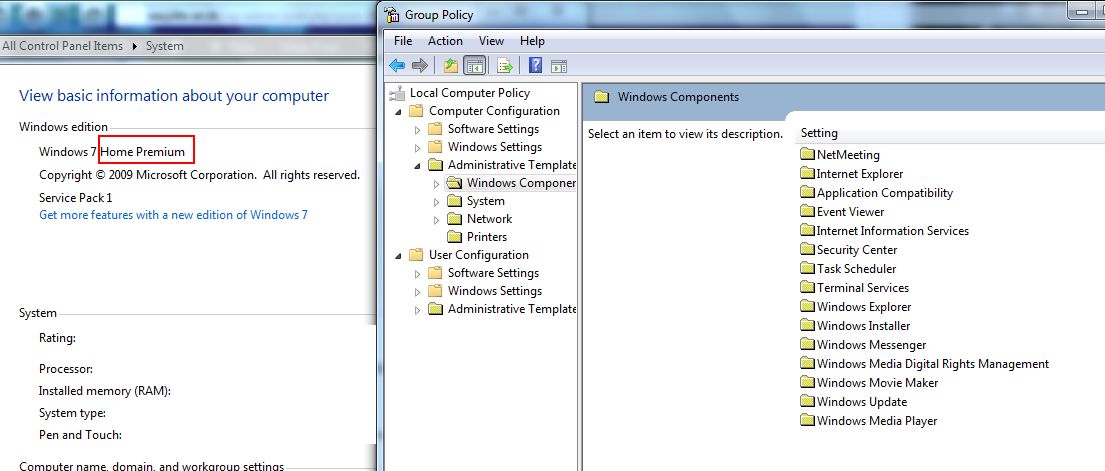Viewport: 1105px width, 471px height.
Task: Click the Internet Information Services folder icon
Action: tap(808, 231)
